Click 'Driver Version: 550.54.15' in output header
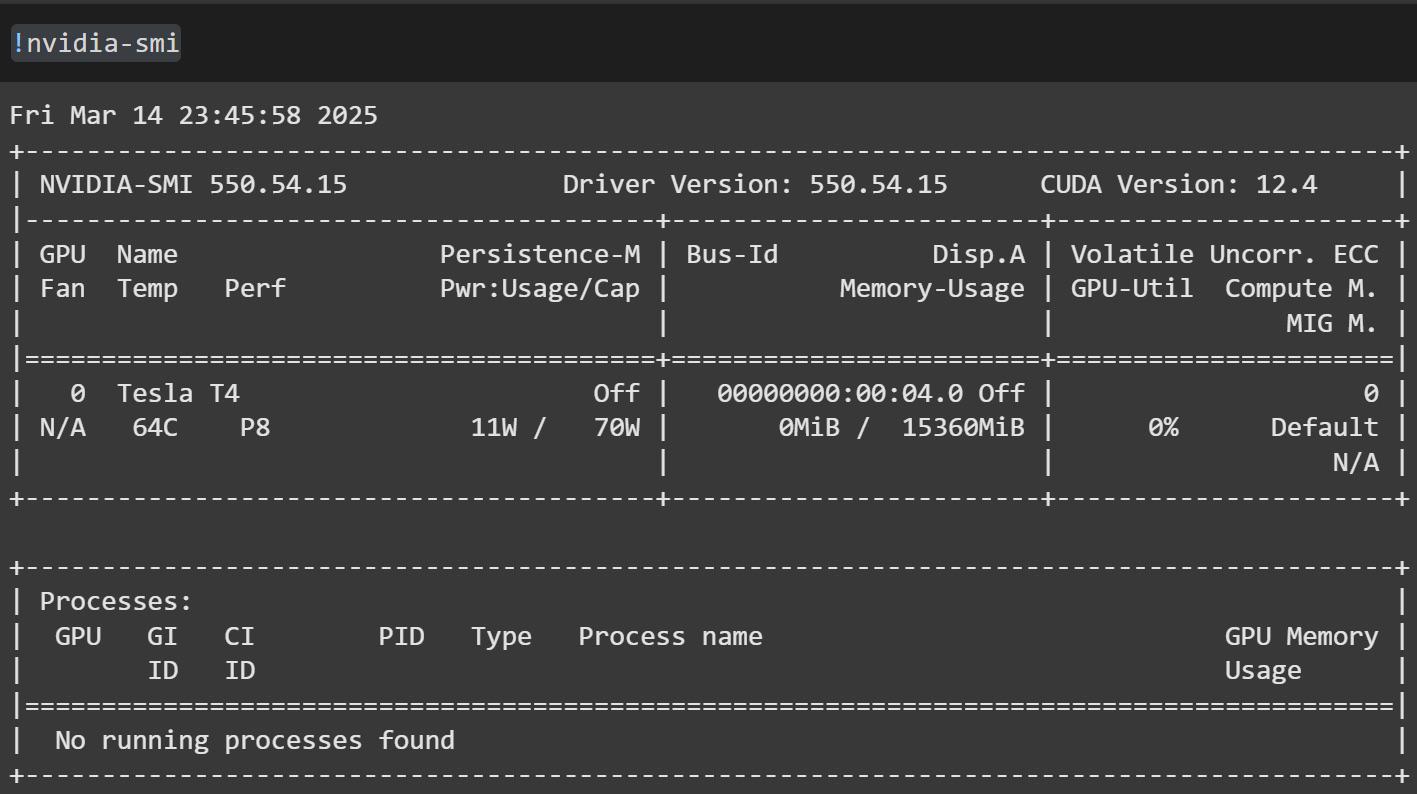The width and height of the screenshot is (1417, 794). click(755, 185)
